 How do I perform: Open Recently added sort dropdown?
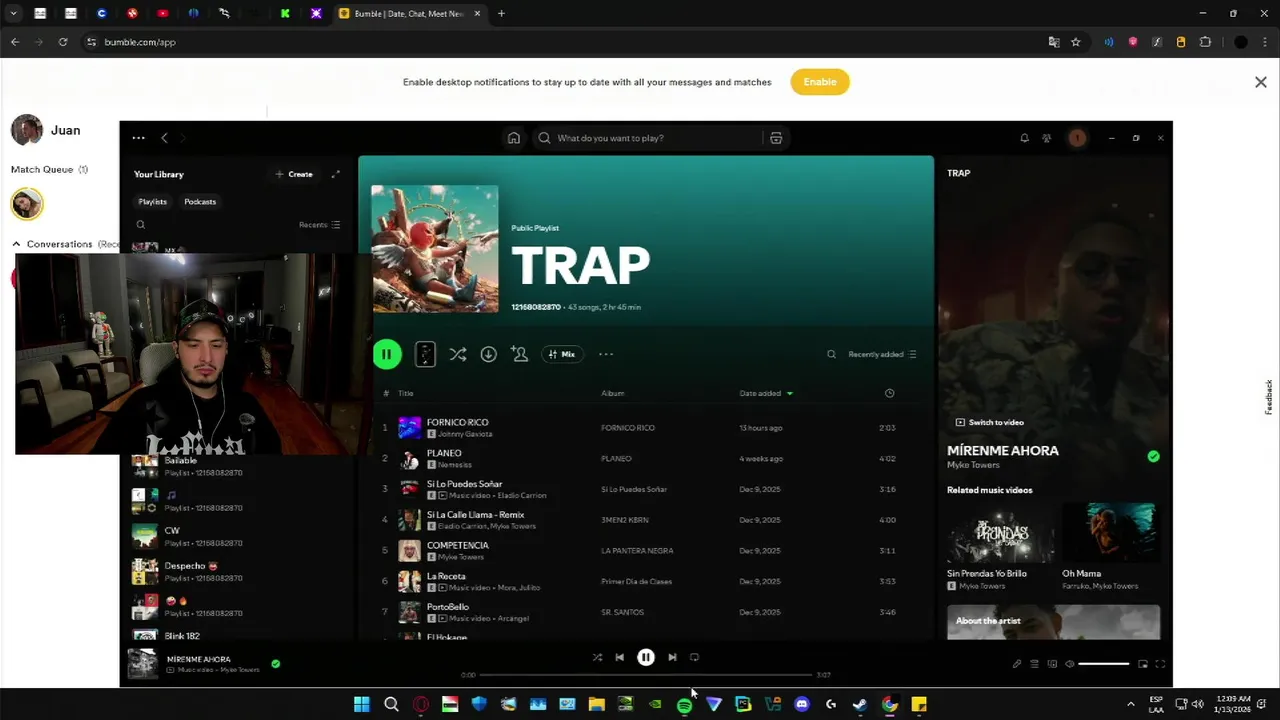click(882, 354)
